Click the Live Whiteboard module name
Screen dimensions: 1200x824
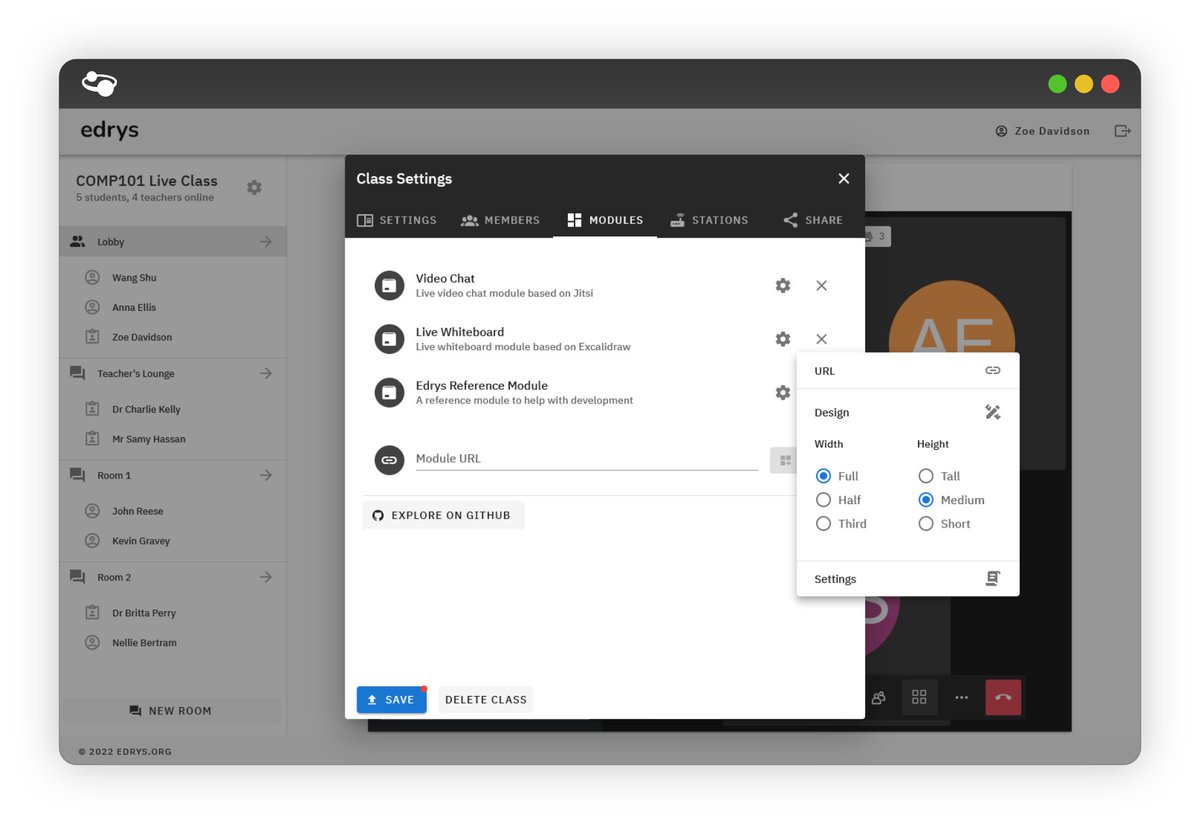tap(460, 332)
